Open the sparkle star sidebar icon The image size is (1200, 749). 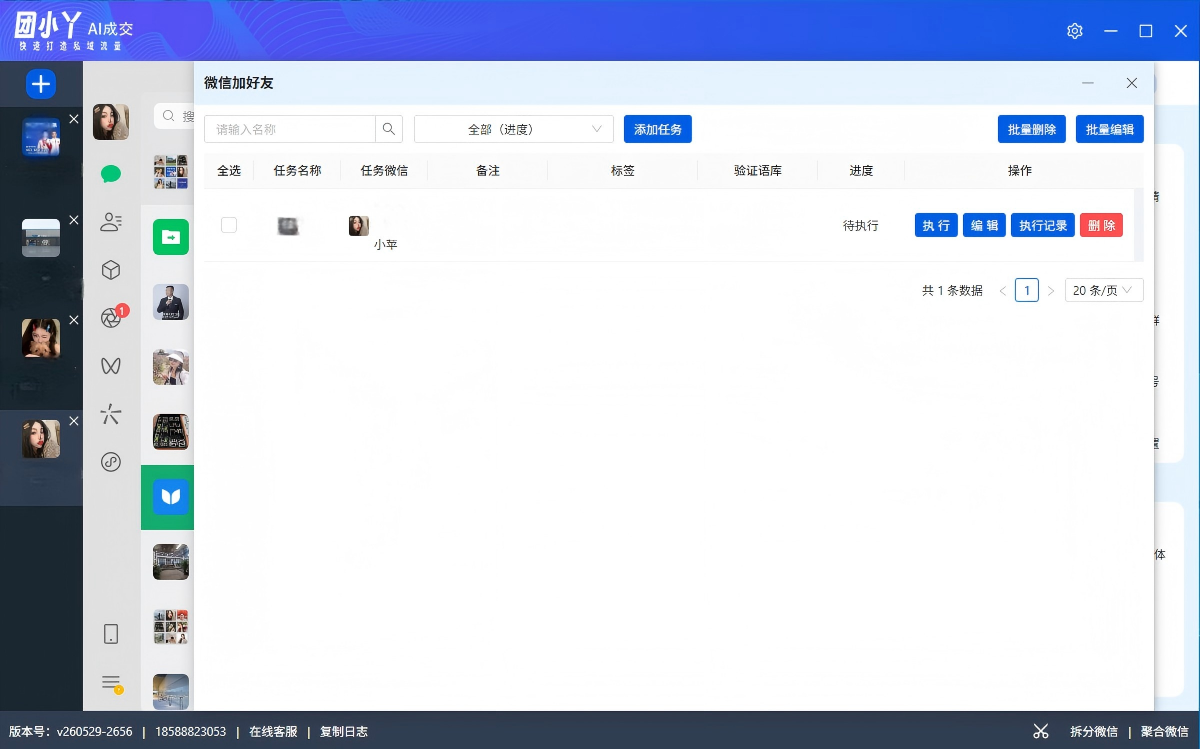[111, 414]
